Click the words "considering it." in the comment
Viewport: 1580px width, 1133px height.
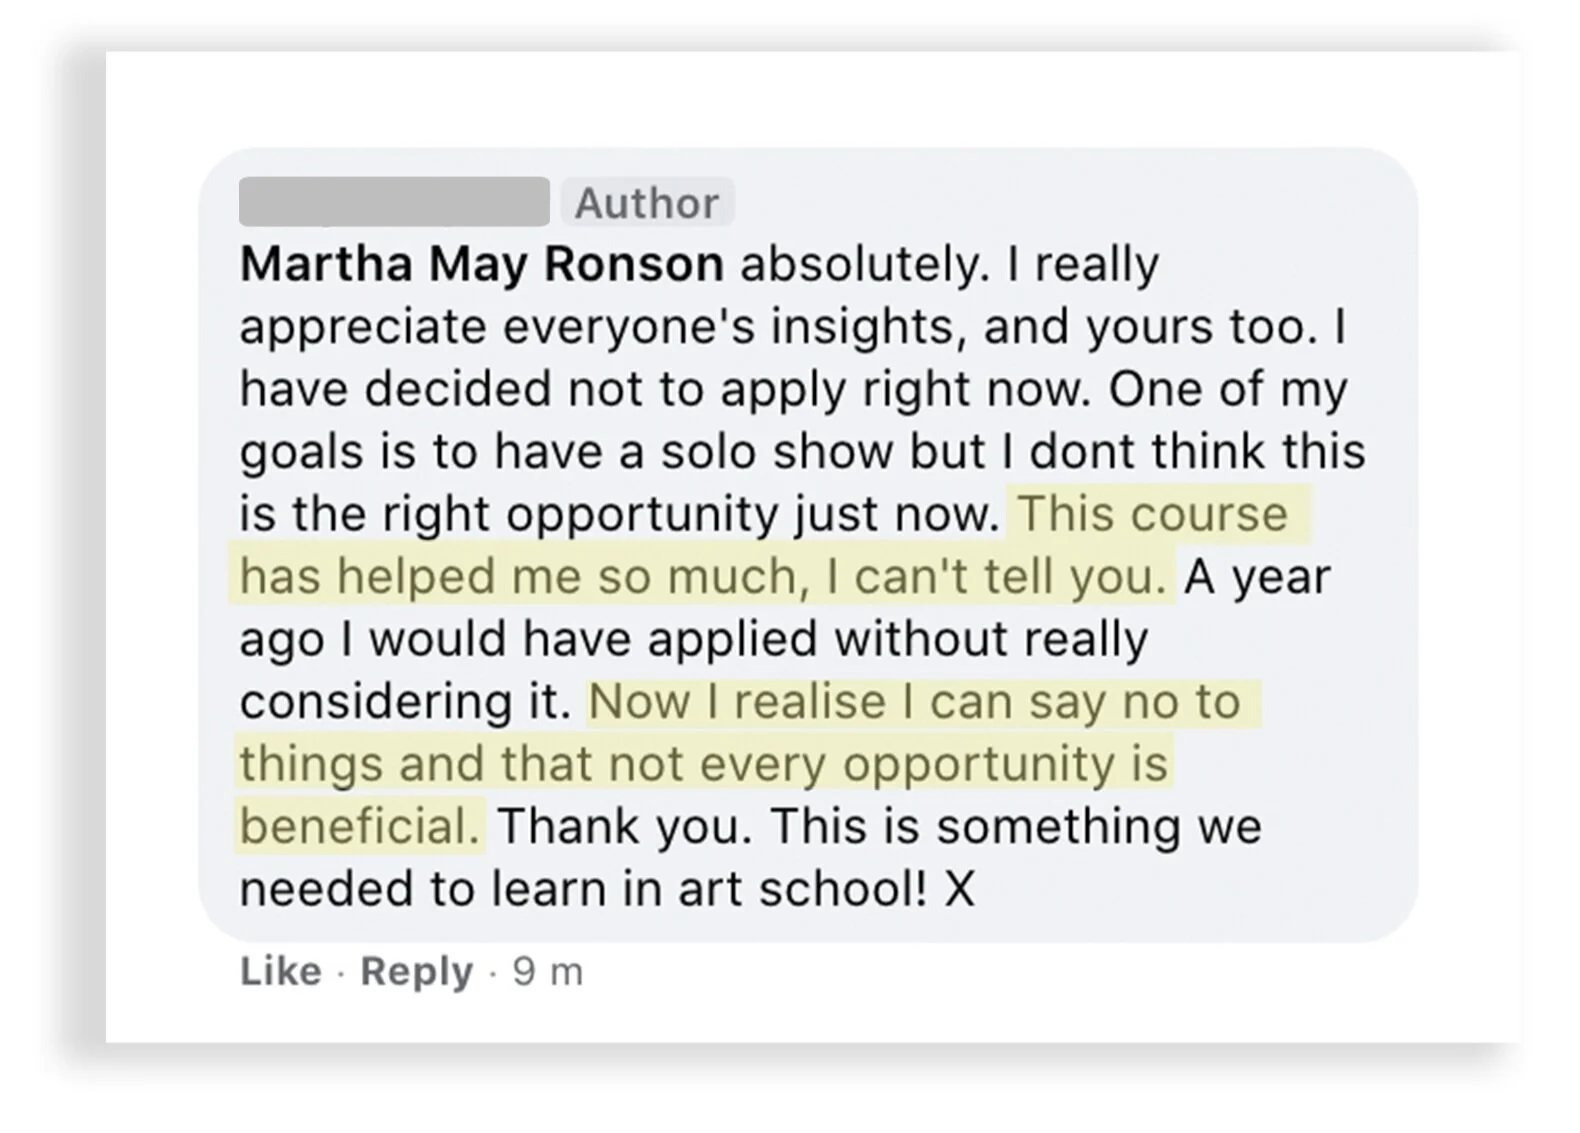tap(404, 701)
